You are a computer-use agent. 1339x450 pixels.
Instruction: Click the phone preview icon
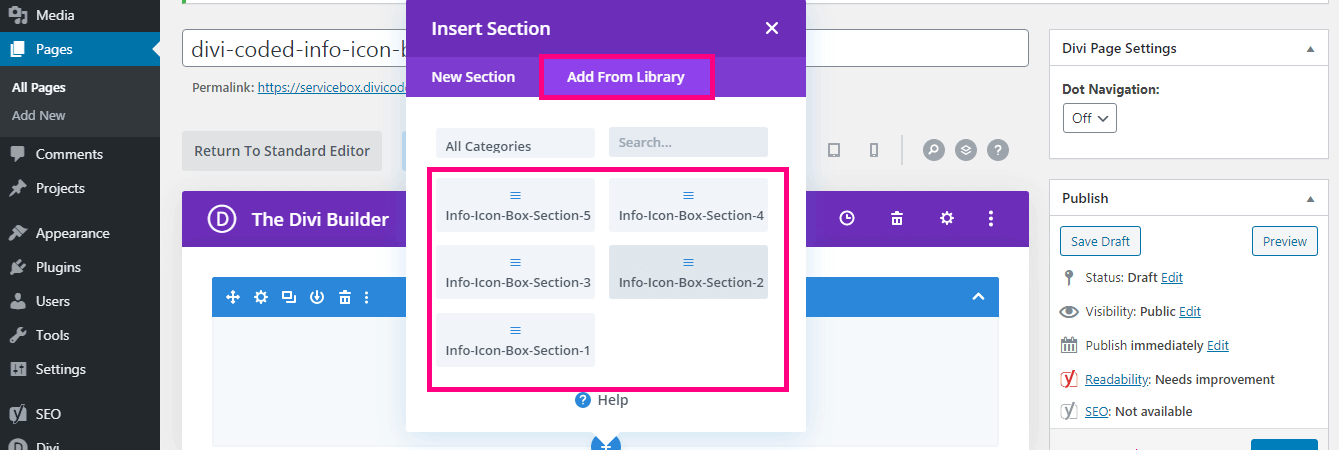873,150
